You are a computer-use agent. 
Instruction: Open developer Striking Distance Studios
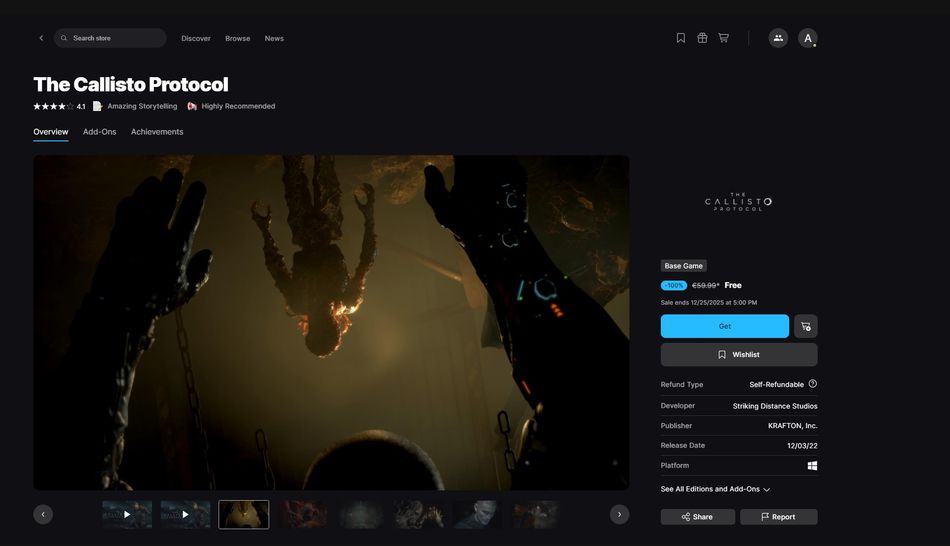coord(775,406)
